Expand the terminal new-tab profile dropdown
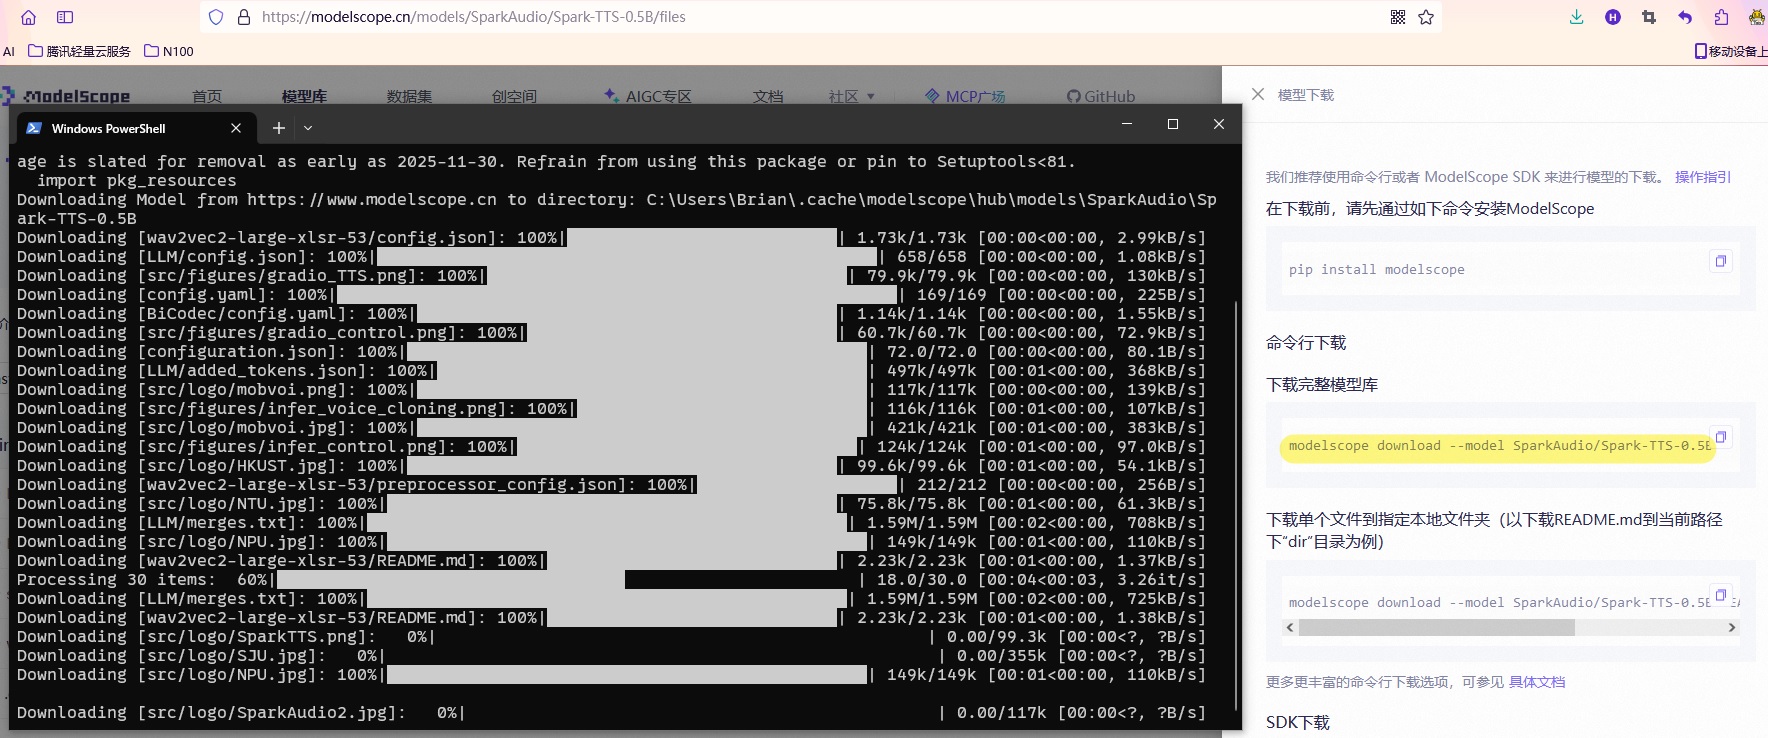The width and height of the screenshot is (1768, 738). [x=308, y=128]
